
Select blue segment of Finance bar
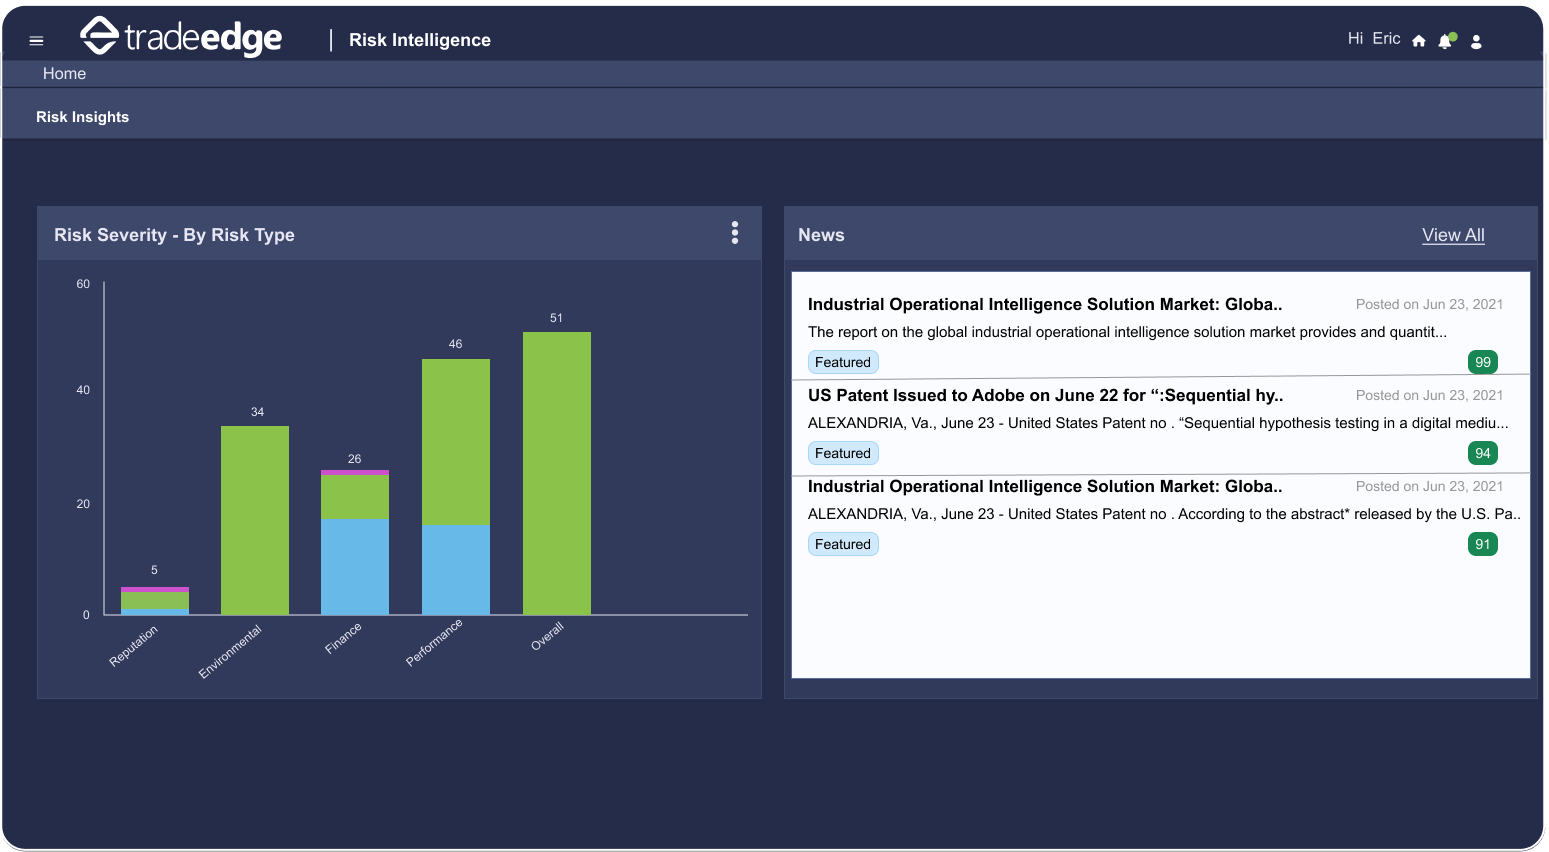[x=355, y=566]
